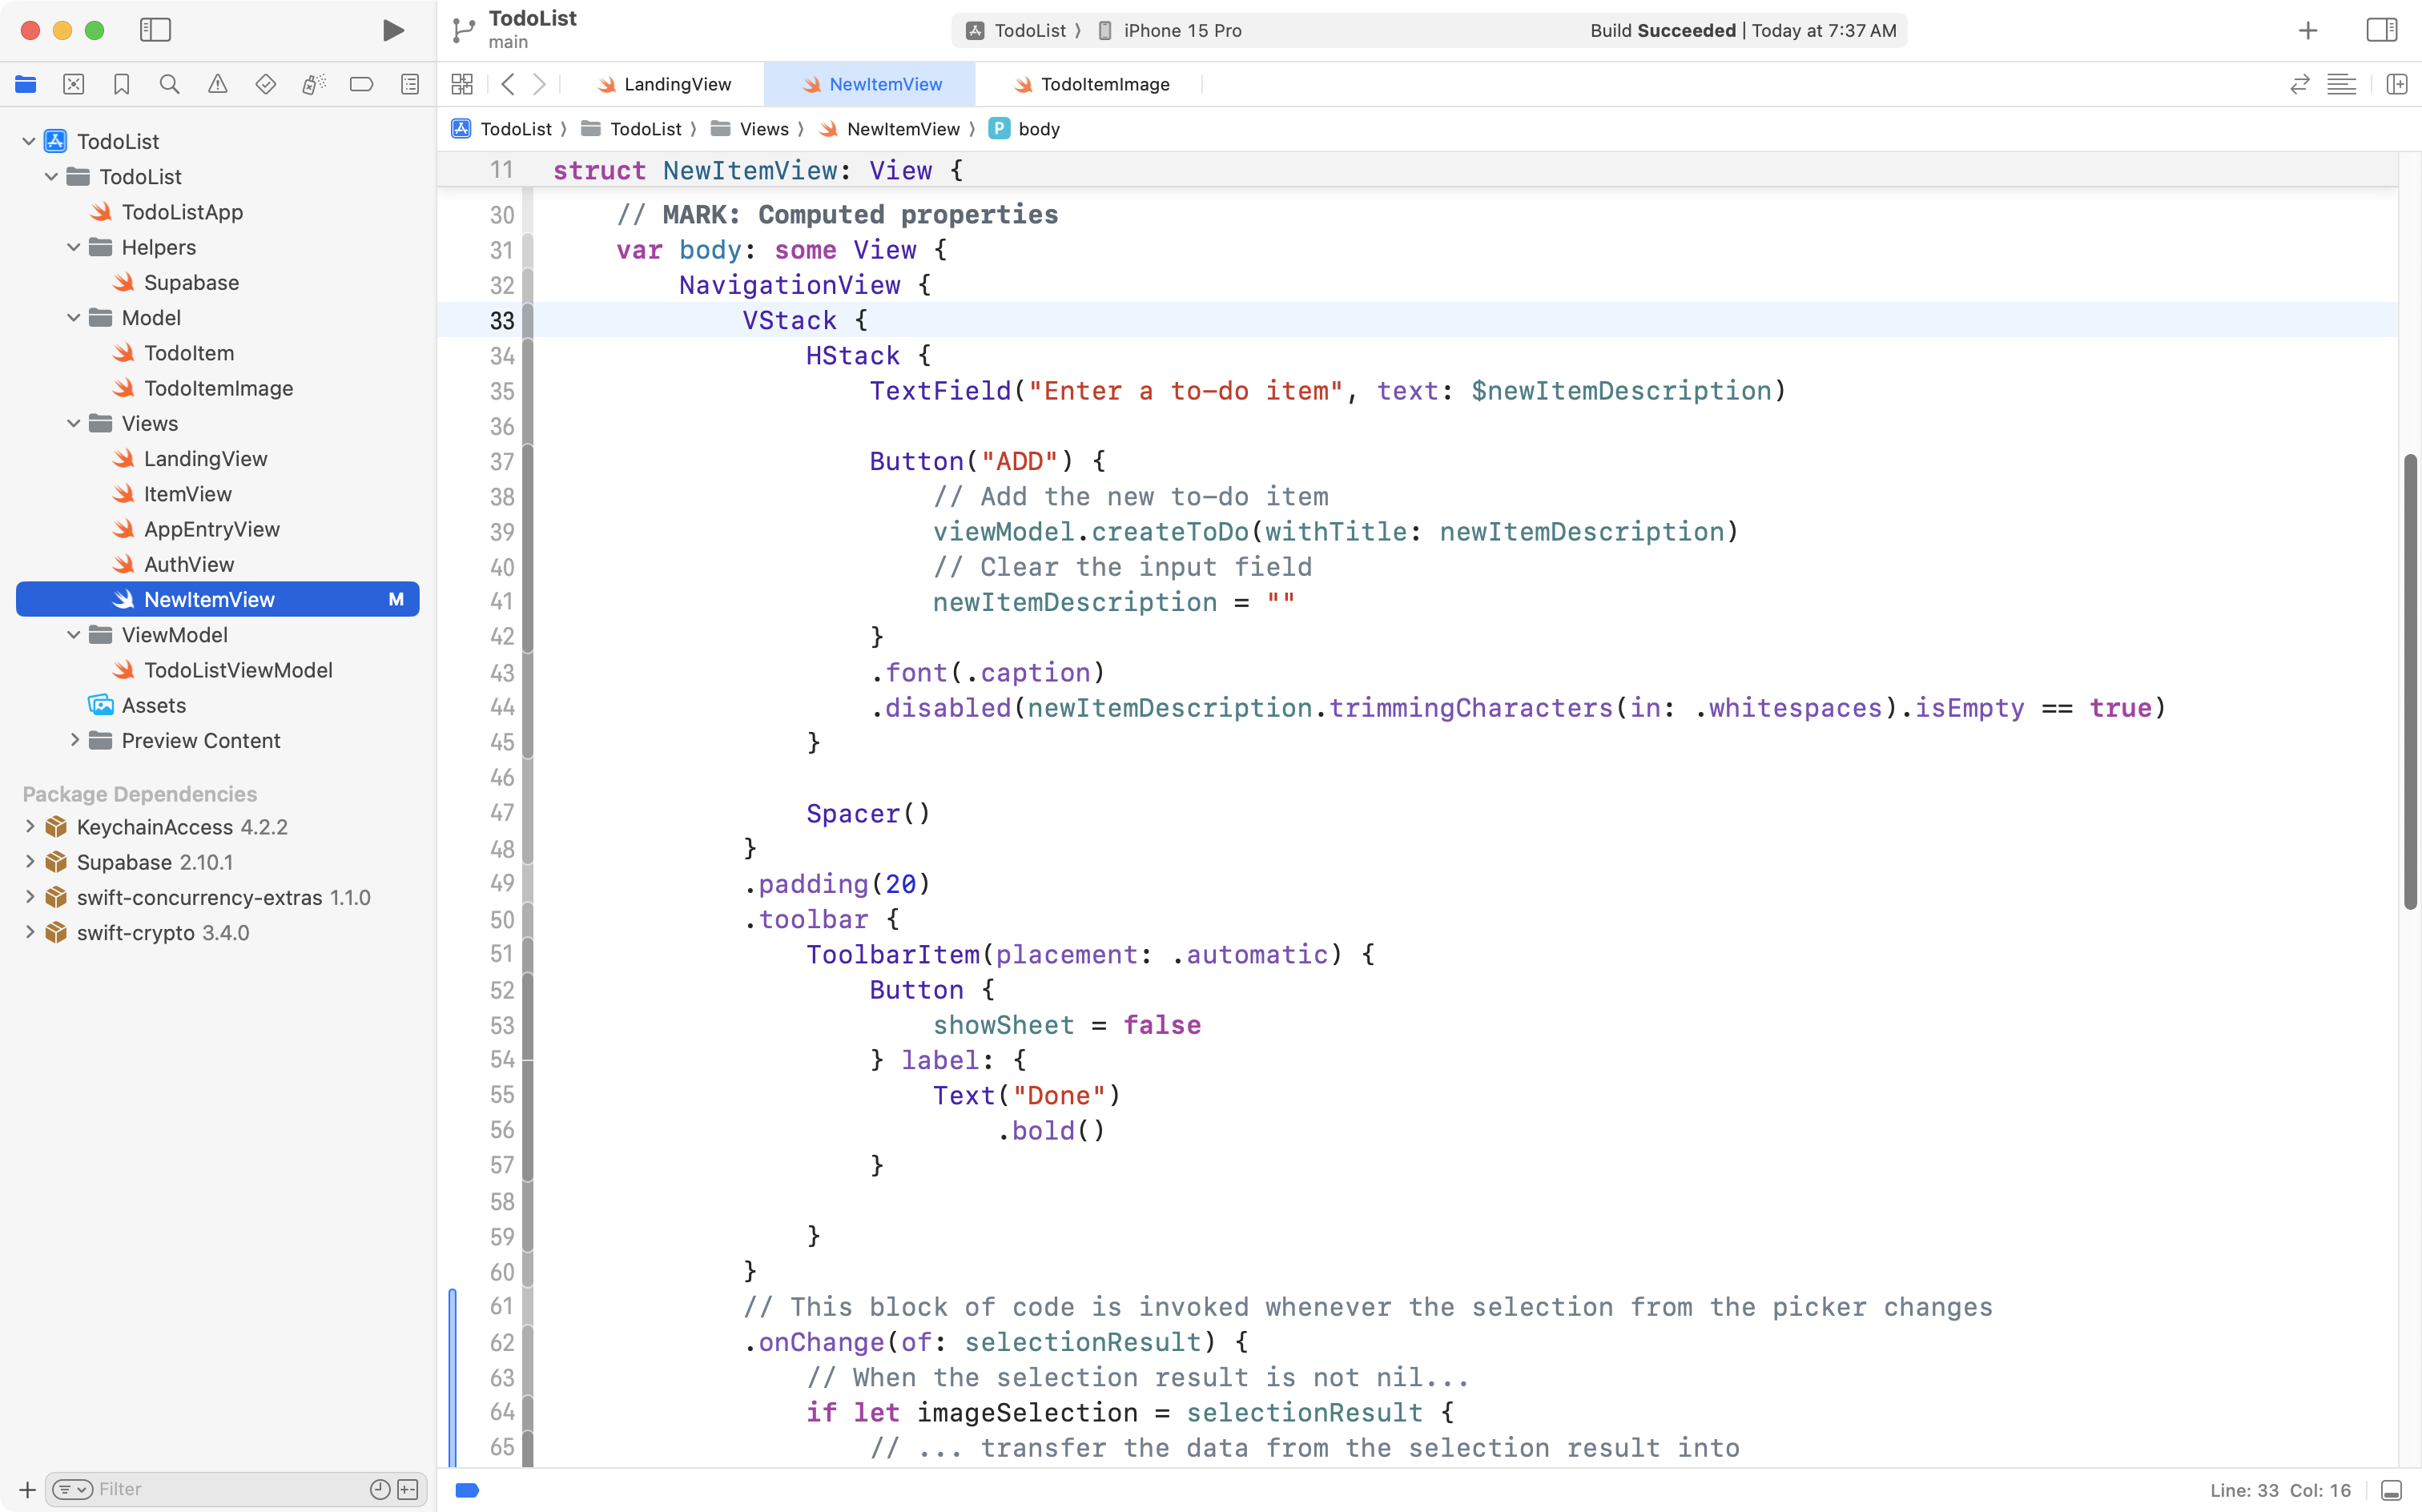Viewport: 2422px width, 1512px height.
Task: Run the TodoList app with the play button
Action: click(x=392, y=30)
